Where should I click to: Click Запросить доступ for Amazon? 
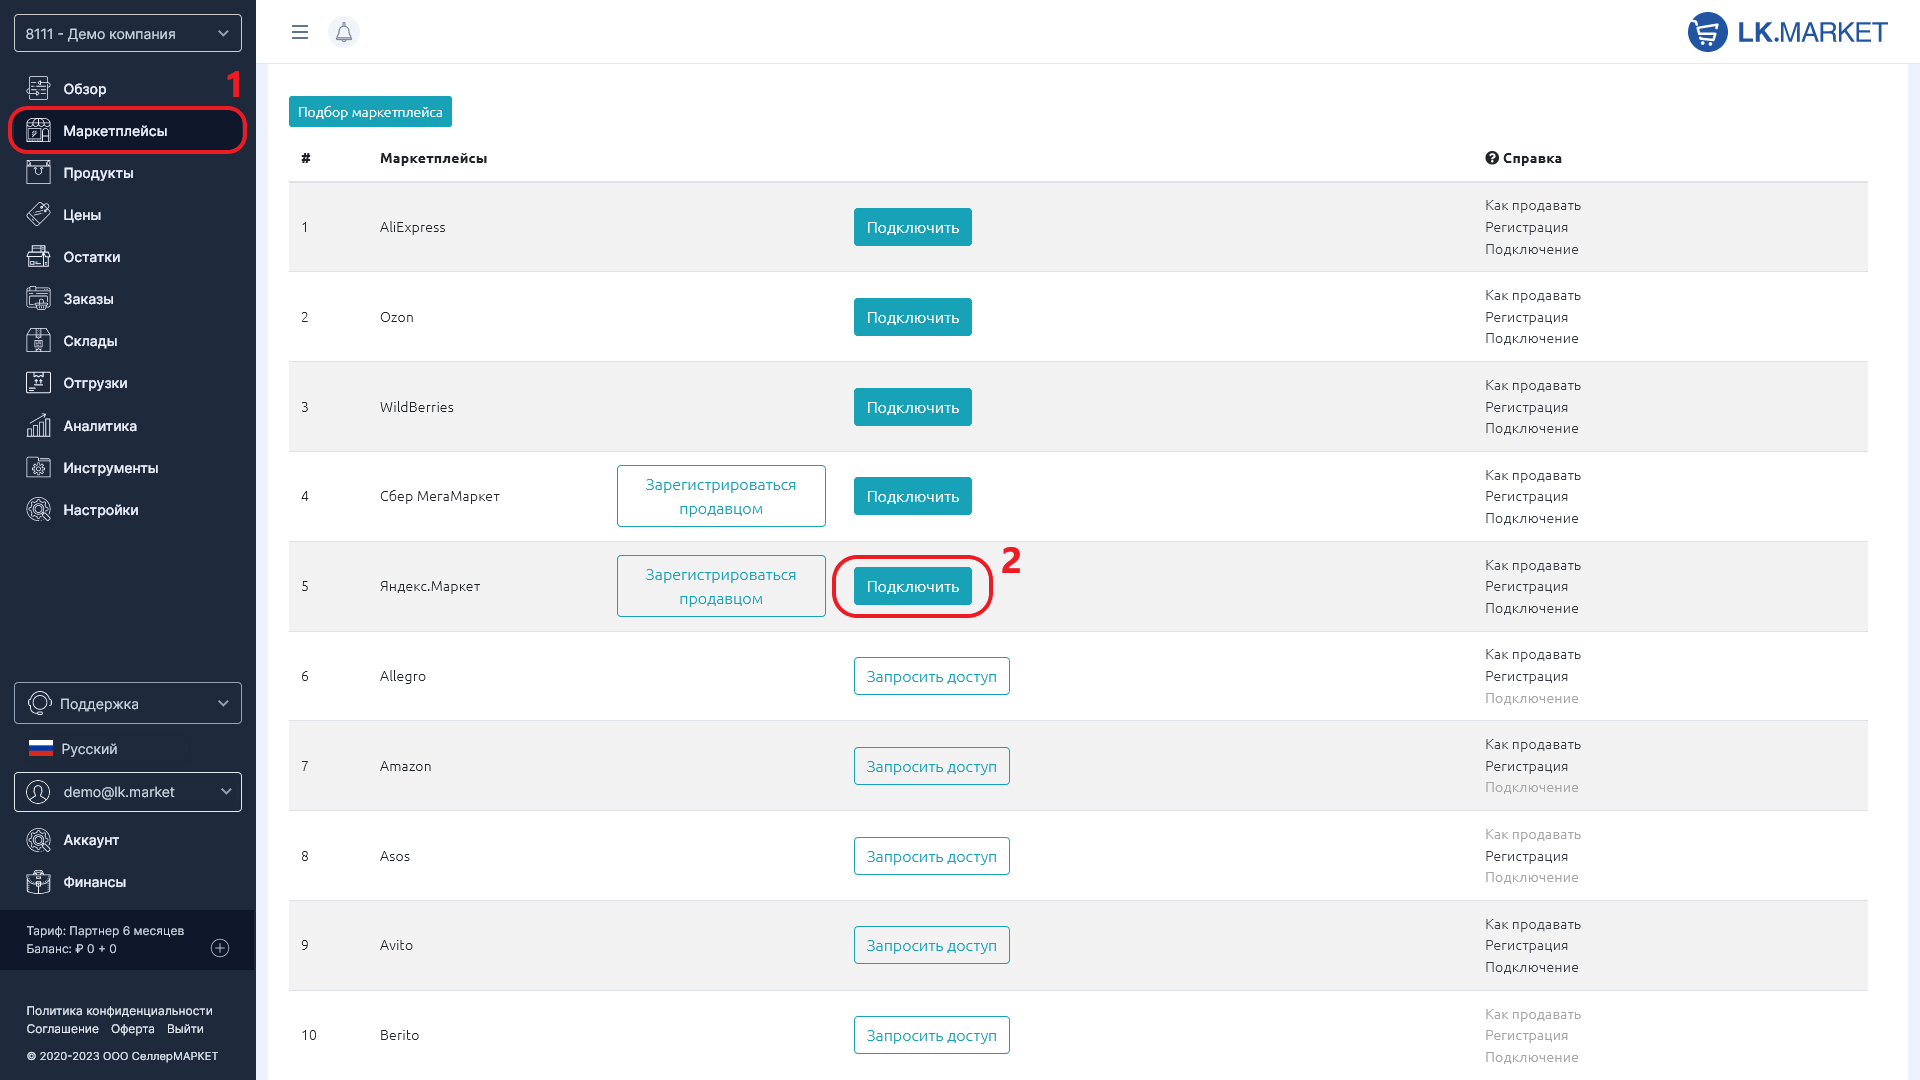[931, 766]
